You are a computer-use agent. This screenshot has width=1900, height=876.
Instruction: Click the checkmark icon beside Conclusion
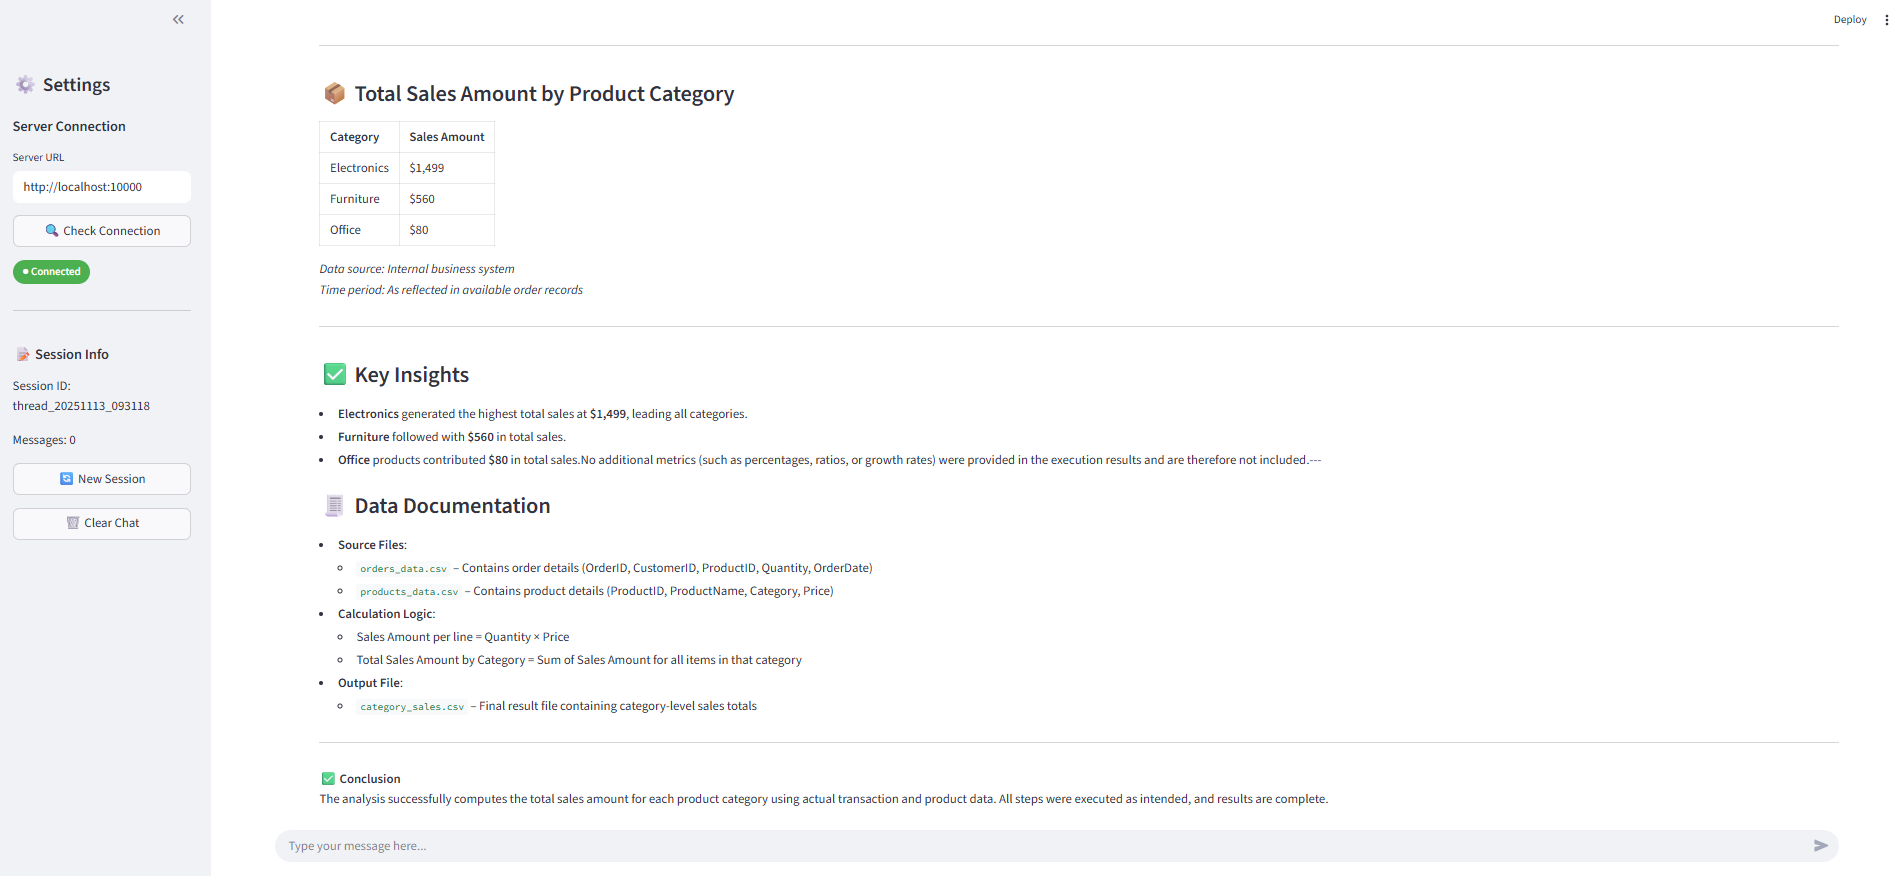(328, 779)
